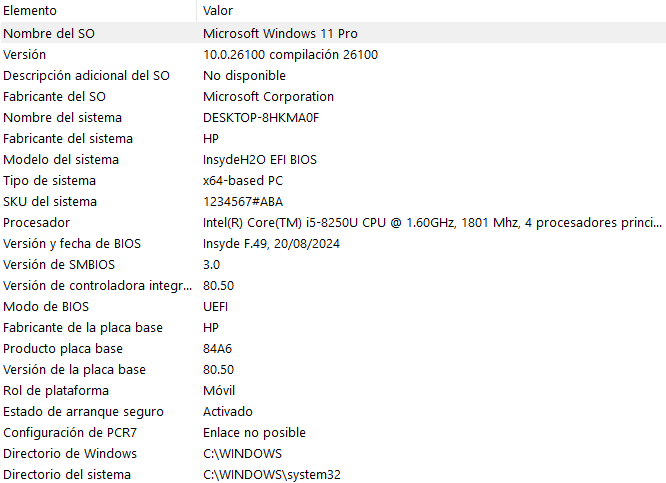Select the value Microsoft Corporation
The height and width of the screenshot is (483, 666).
[x=268, y=97]
